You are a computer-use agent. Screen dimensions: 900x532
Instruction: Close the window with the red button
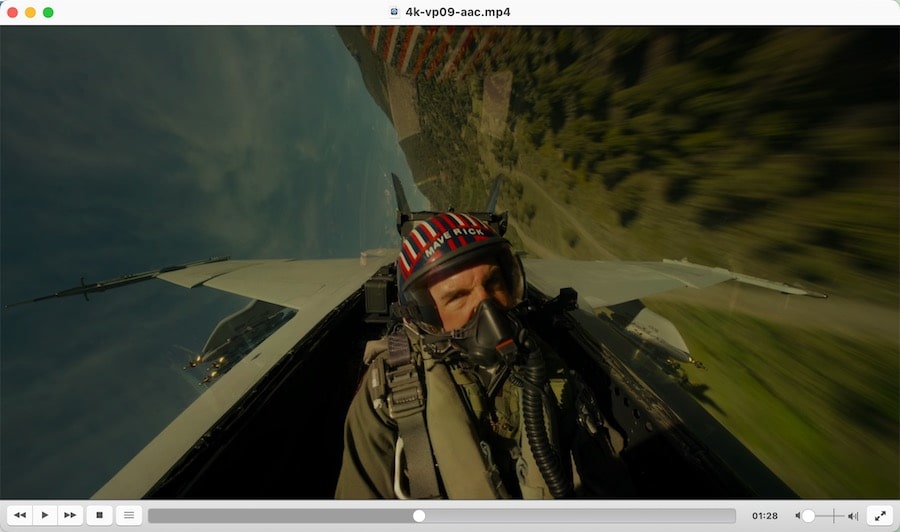12,12
